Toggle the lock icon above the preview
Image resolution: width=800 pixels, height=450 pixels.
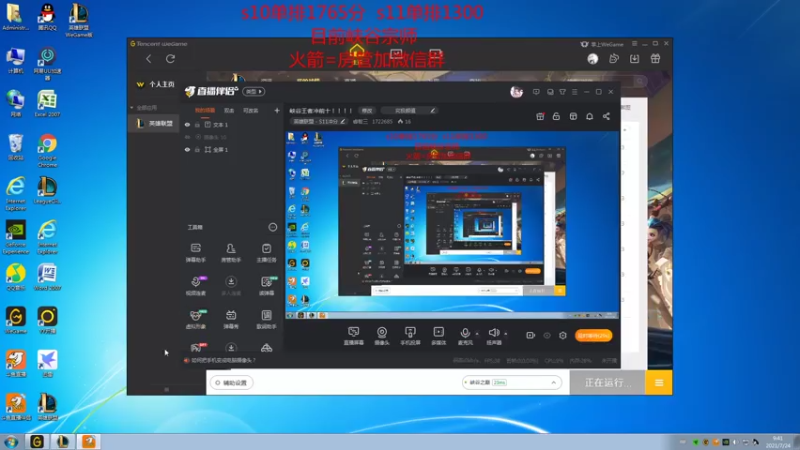click(x=556, y=116)
